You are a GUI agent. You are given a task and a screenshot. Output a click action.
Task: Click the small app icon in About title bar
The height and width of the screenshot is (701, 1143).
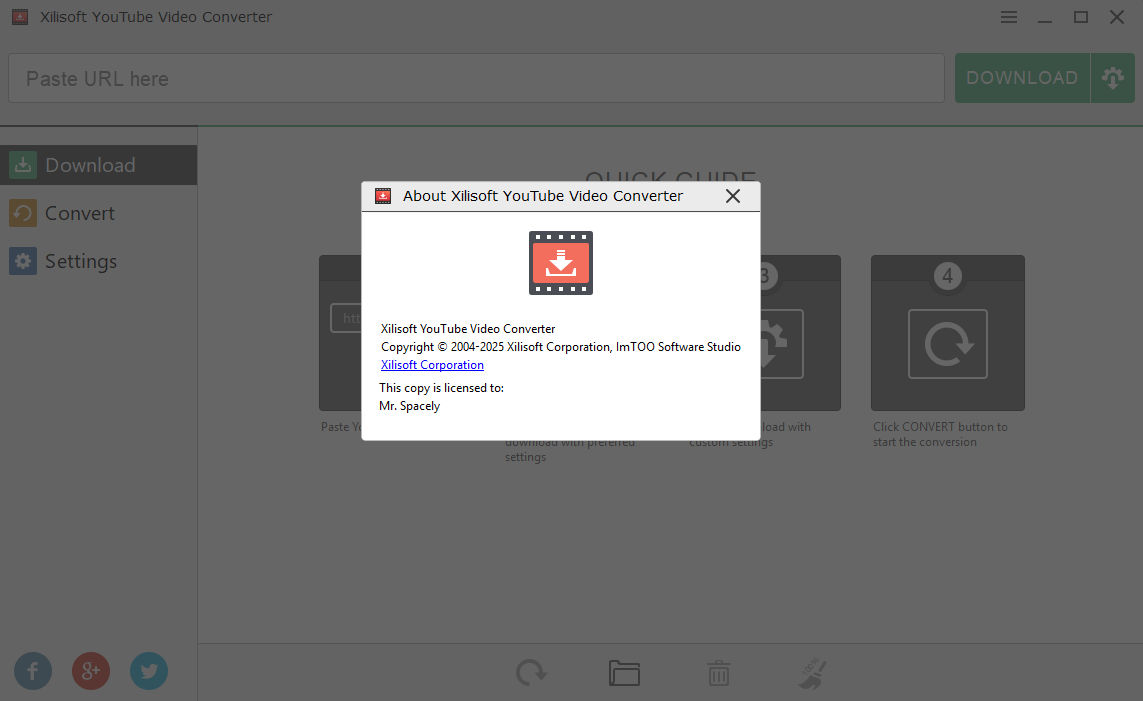383,196
